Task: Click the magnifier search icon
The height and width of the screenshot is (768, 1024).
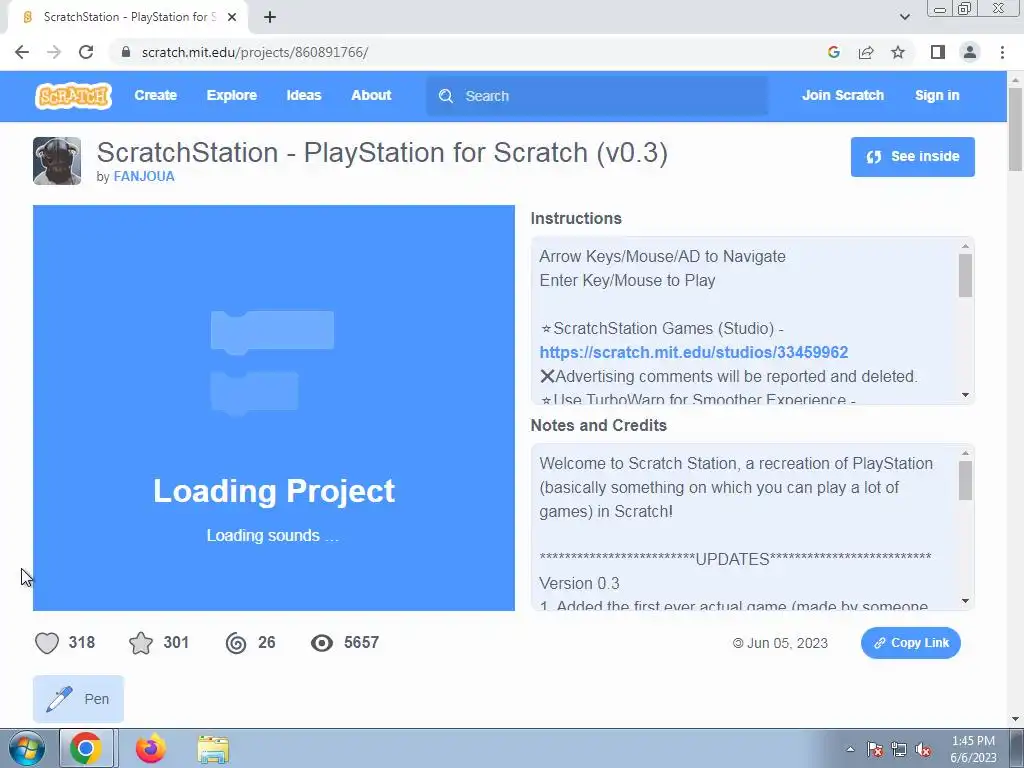Action: (446, 96)
